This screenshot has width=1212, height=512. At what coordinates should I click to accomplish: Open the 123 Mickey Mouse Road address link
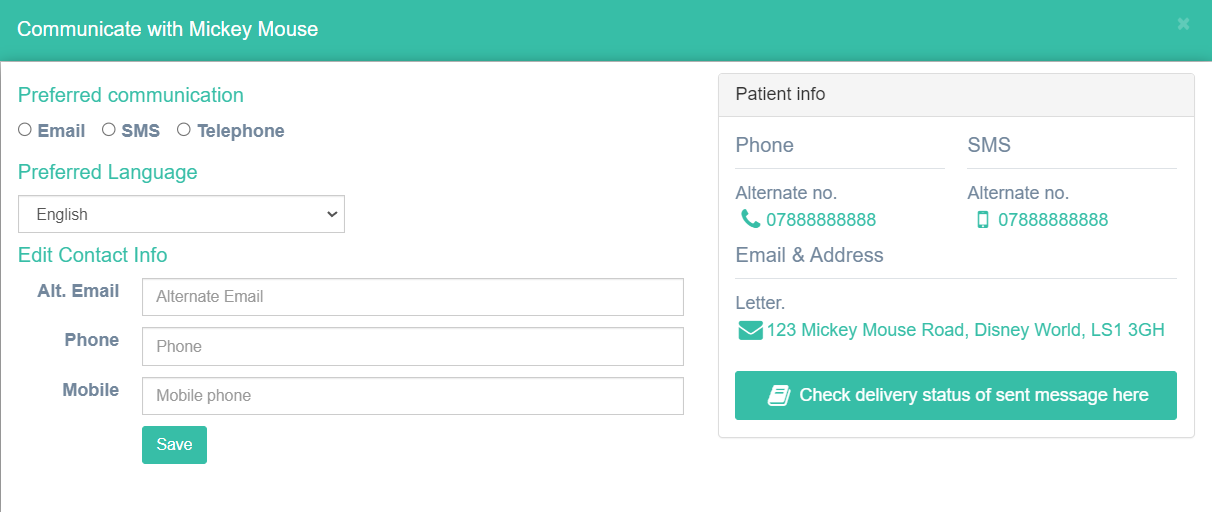(x=966, y=330)
